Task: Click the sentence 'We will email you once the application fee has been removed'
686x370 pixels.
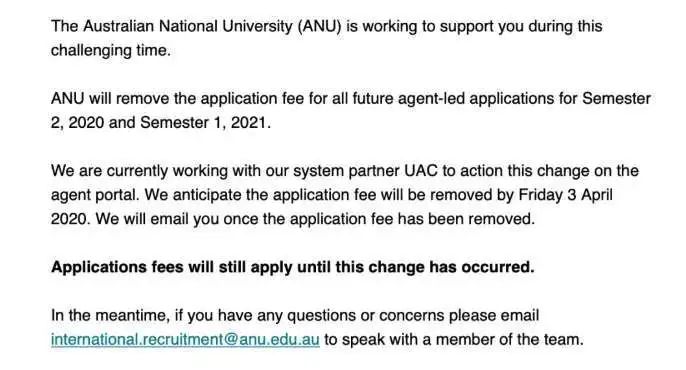Action: (315, 219)
